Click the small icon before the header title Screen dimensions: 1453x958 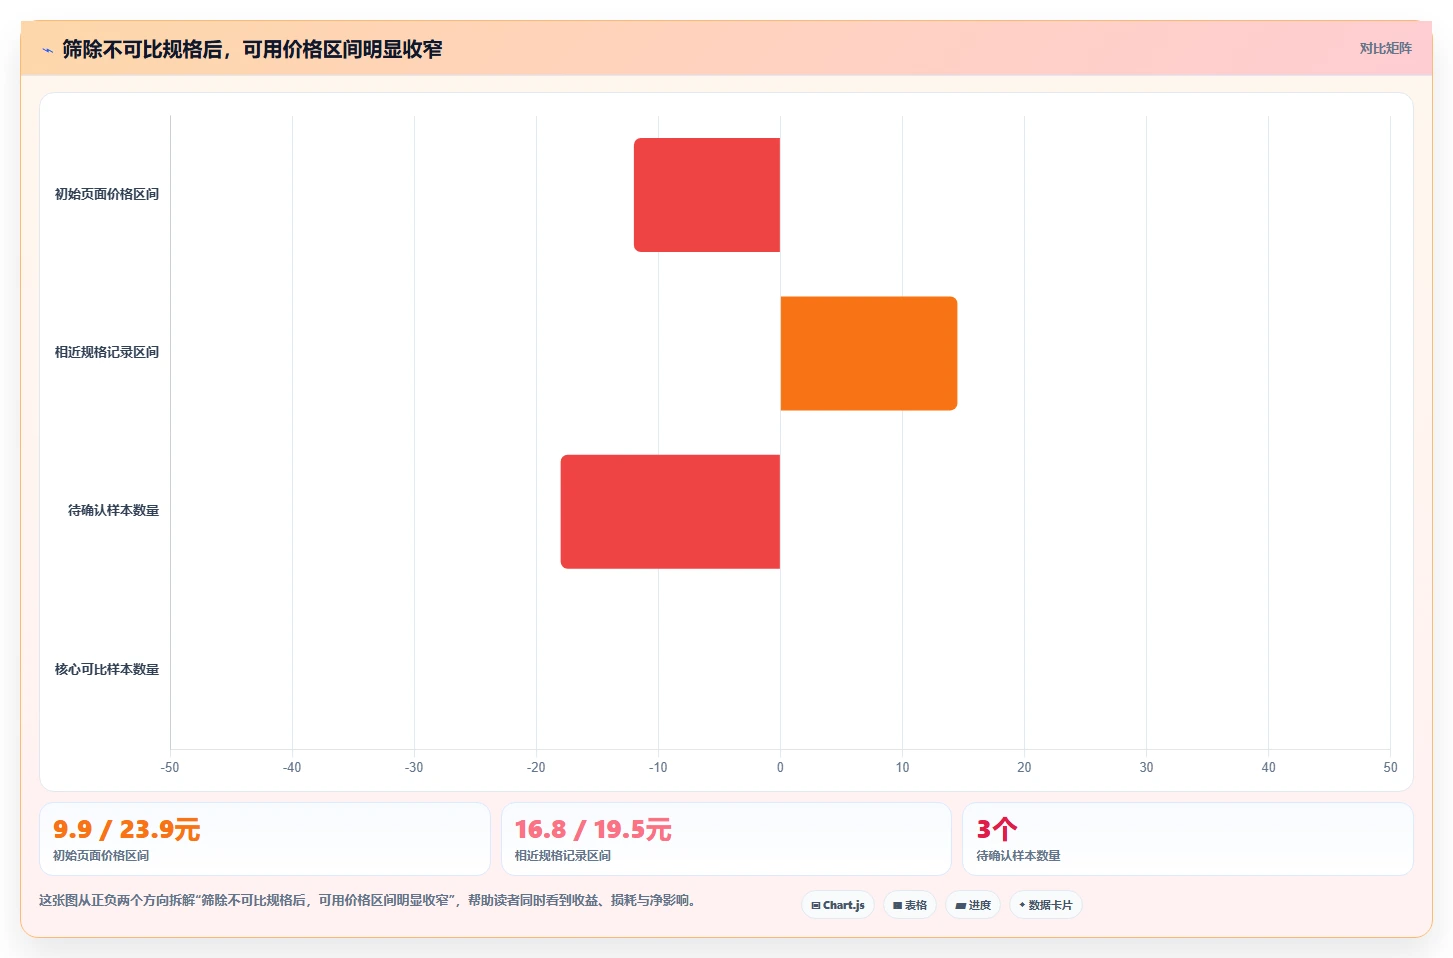click(x=47, y=50)
